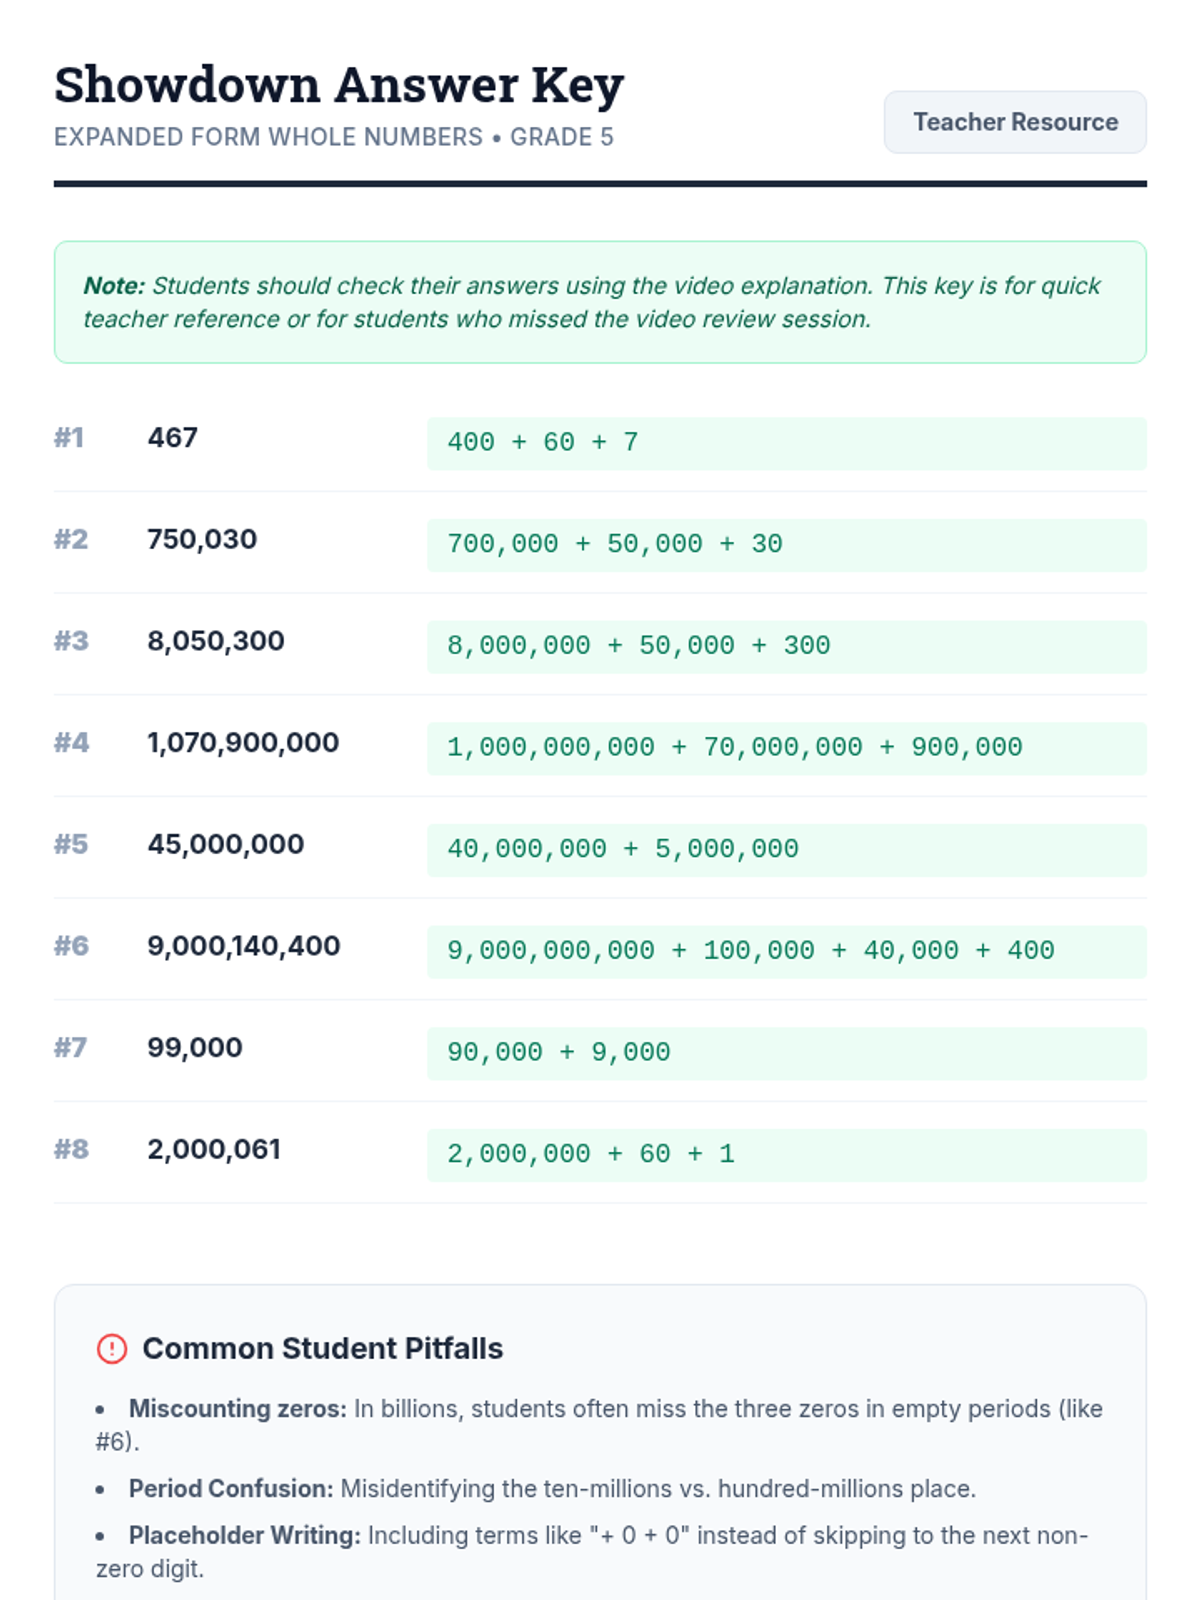Viewport: 1200px width, 1600px height.
Task: Click the answer 2,000,000 + 60 + 1
Action: [590, 1155]
